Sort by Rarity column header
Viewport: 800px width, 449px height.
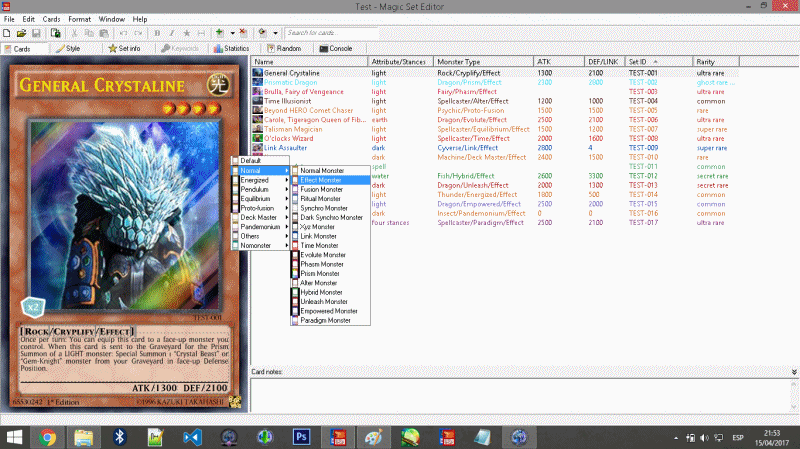(716, 62)
